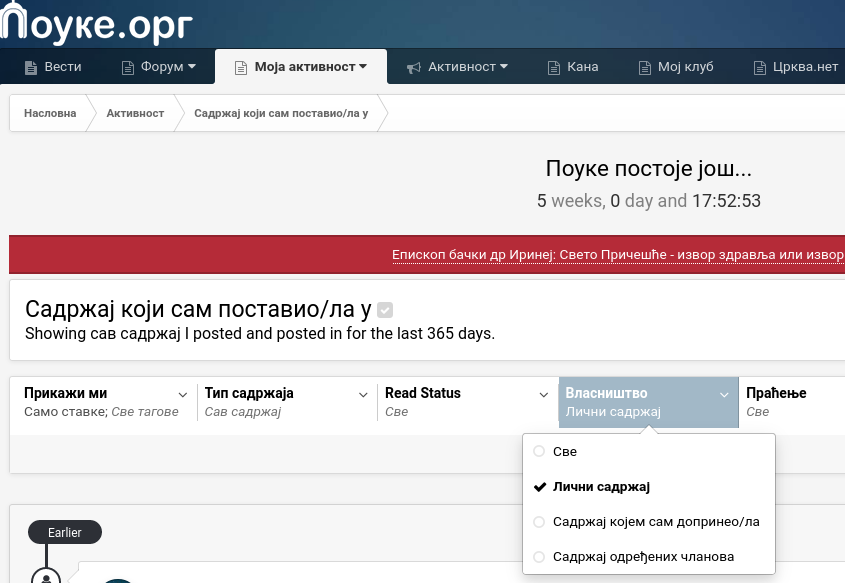Open the Епископ бачки др Иринеј announcement link

618,255
